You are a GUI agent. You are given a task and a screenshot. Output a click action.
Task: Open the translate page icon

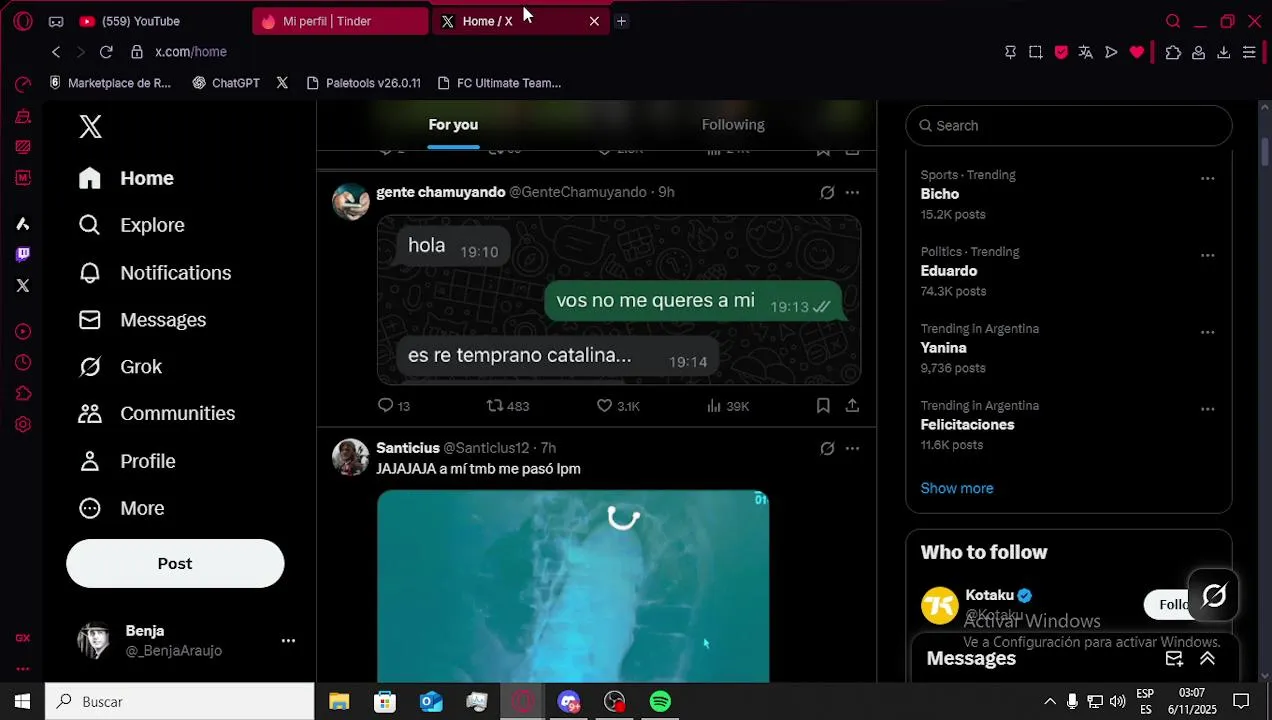pyautogui.click(x=1086, y=52)
